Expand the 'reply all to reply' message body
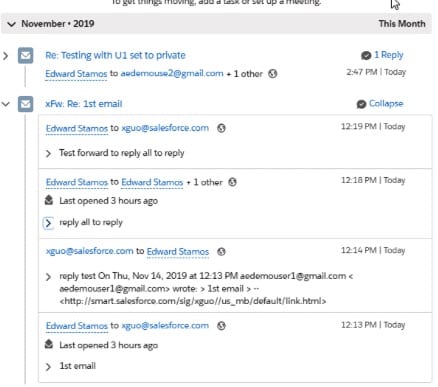The width and height of the screenshot is (438, 387). pos(48,223)
